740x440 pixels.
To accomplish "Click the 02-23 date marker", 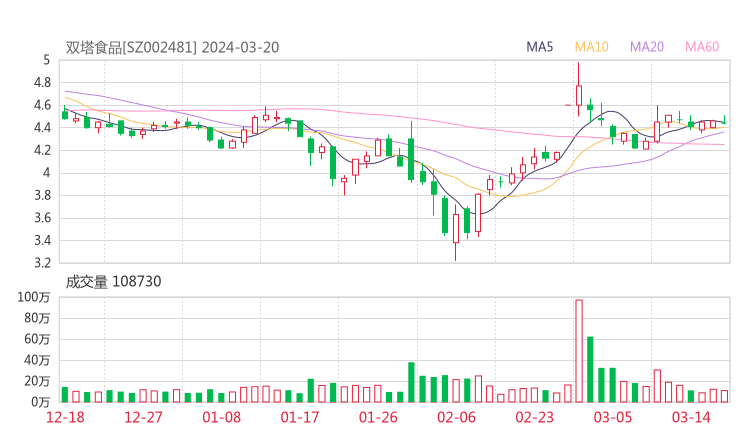I will (x=535, y=417).
